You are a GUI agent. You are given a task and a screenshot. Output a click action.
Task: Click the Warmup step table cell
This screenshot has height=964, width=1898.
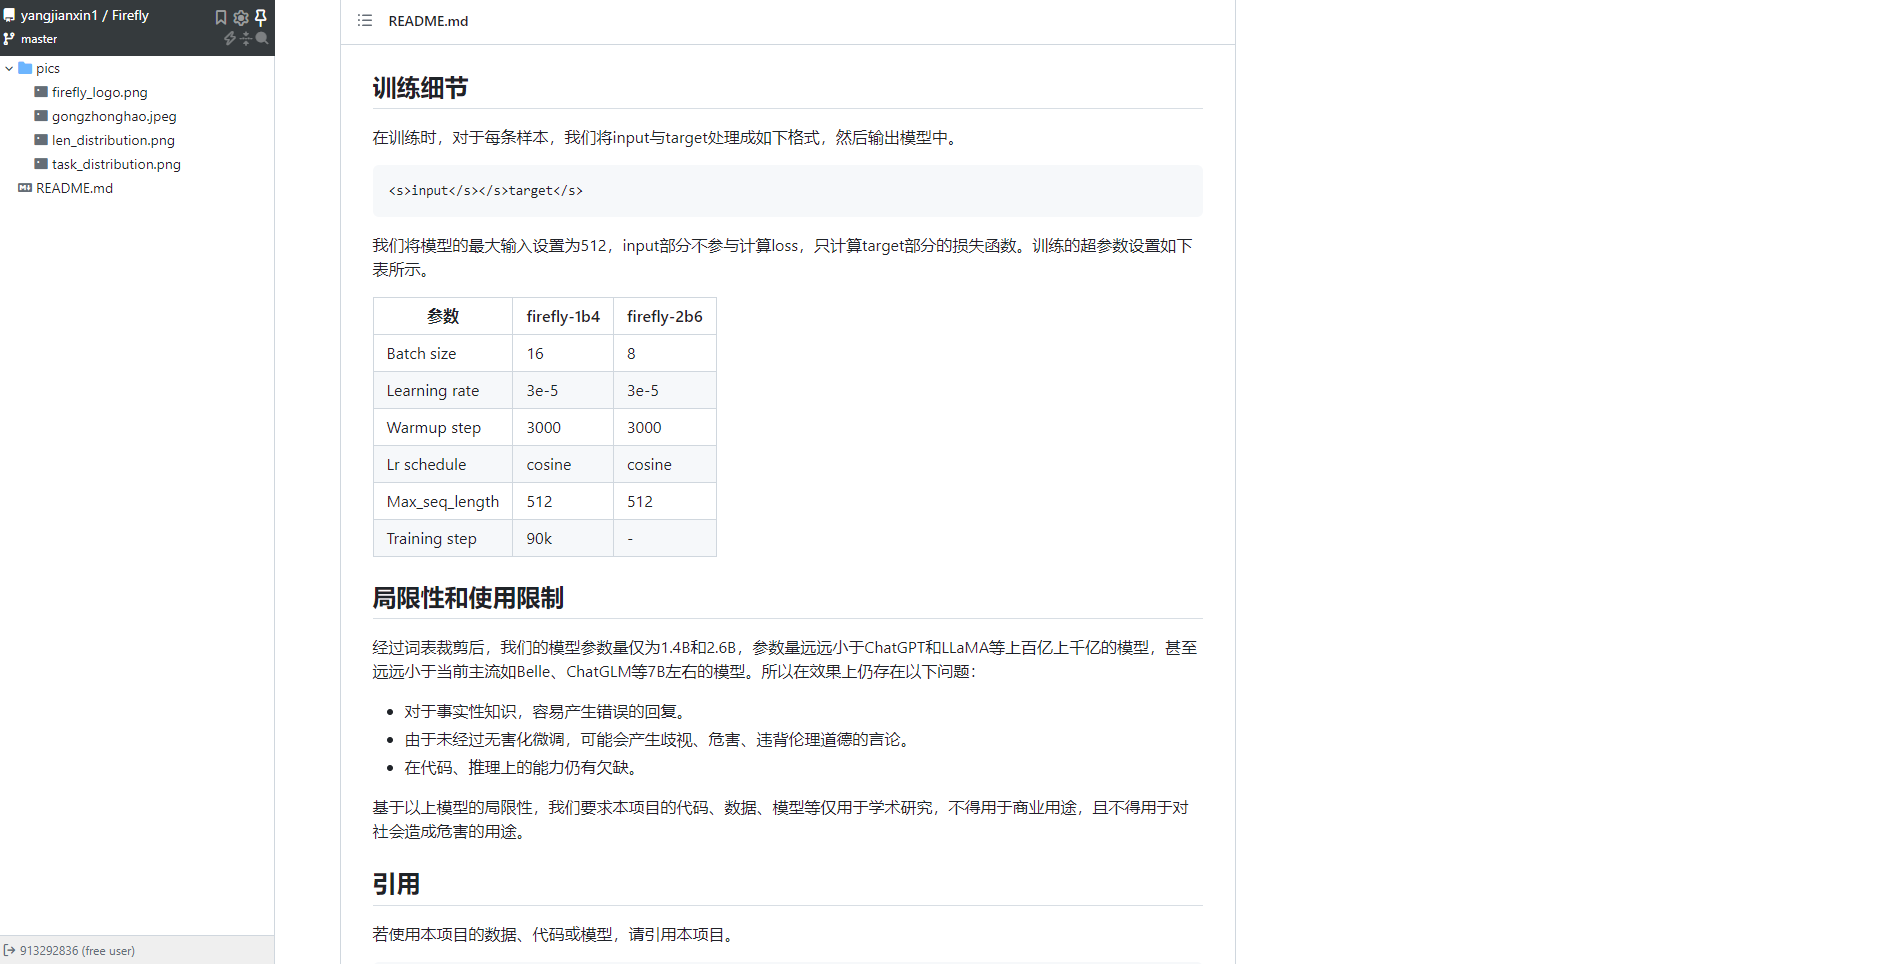[443, 428]
